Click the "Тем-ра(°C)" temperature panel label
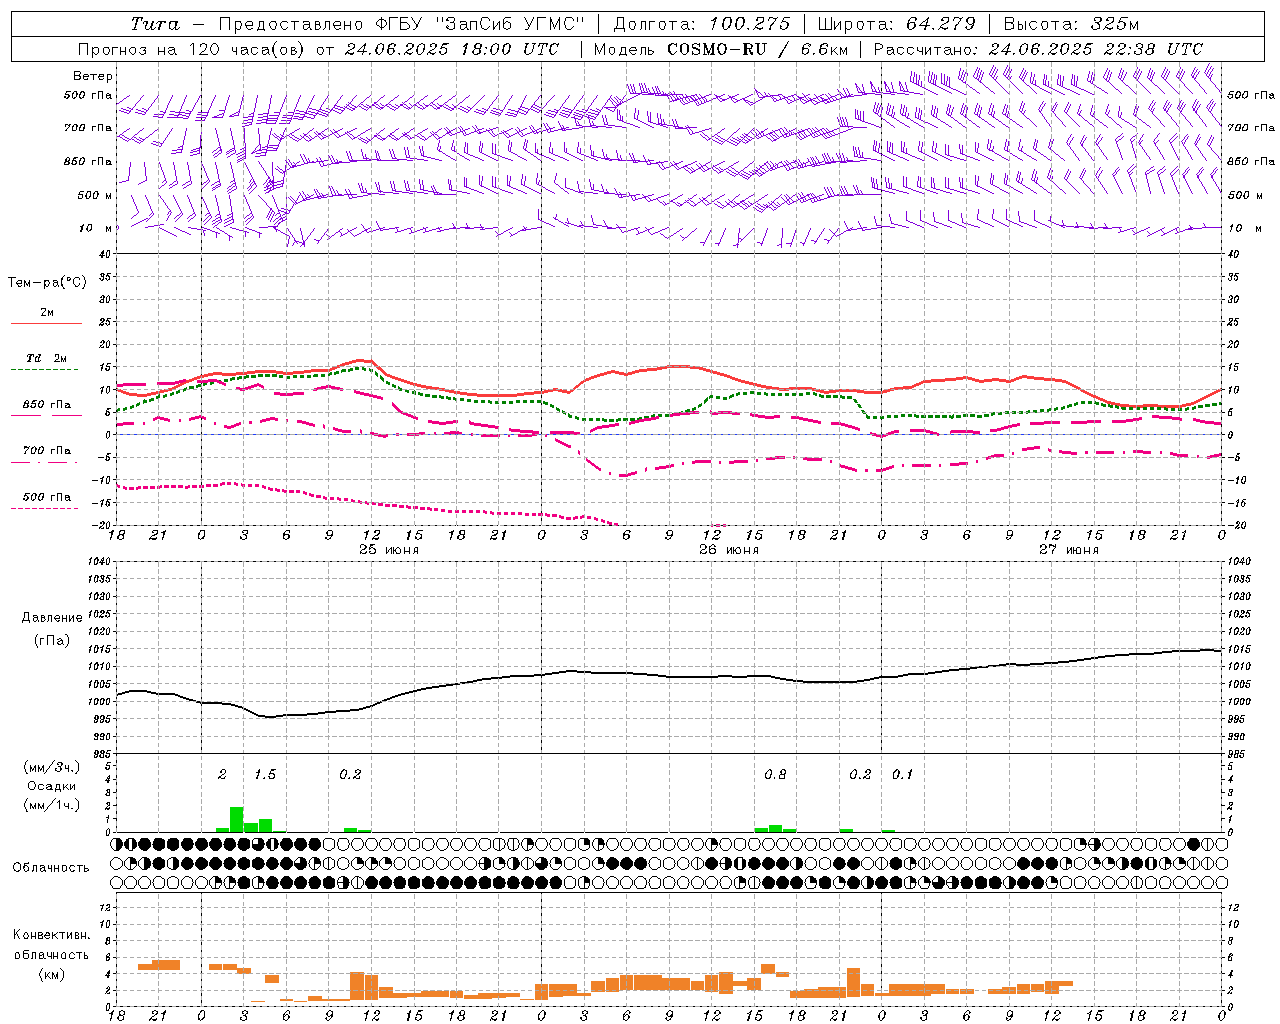The height and width of the screenshot is (1024, 1280). pos(47,283)
